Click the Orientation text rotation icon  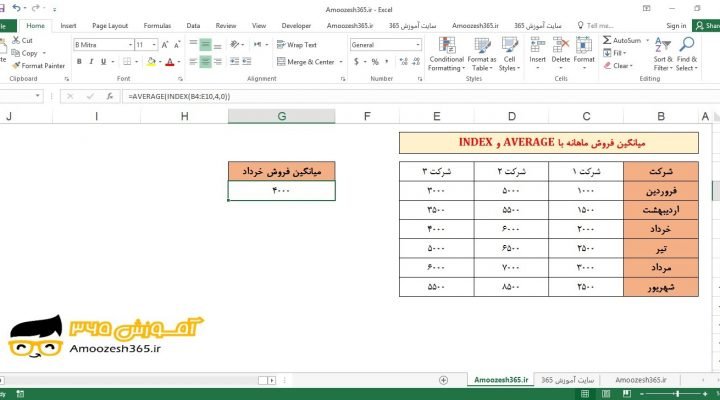235,45
